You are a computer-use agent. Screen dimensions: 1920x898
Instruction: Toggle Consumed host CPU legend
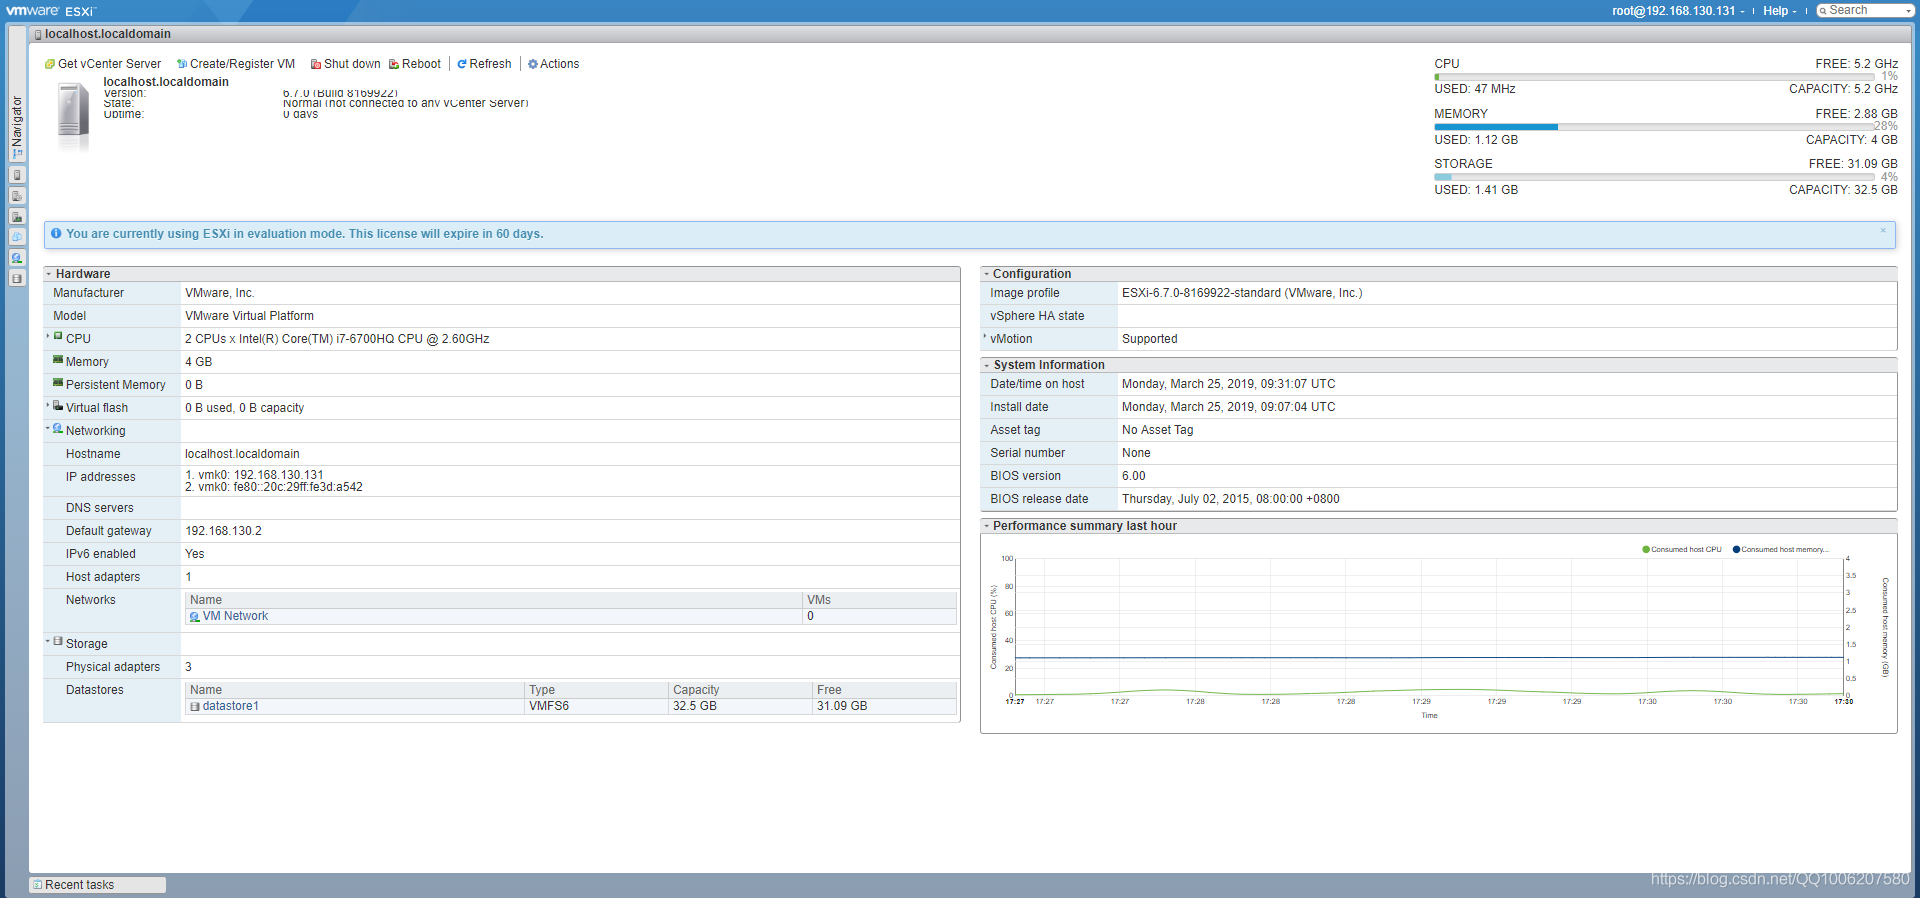pos(1682,550)
